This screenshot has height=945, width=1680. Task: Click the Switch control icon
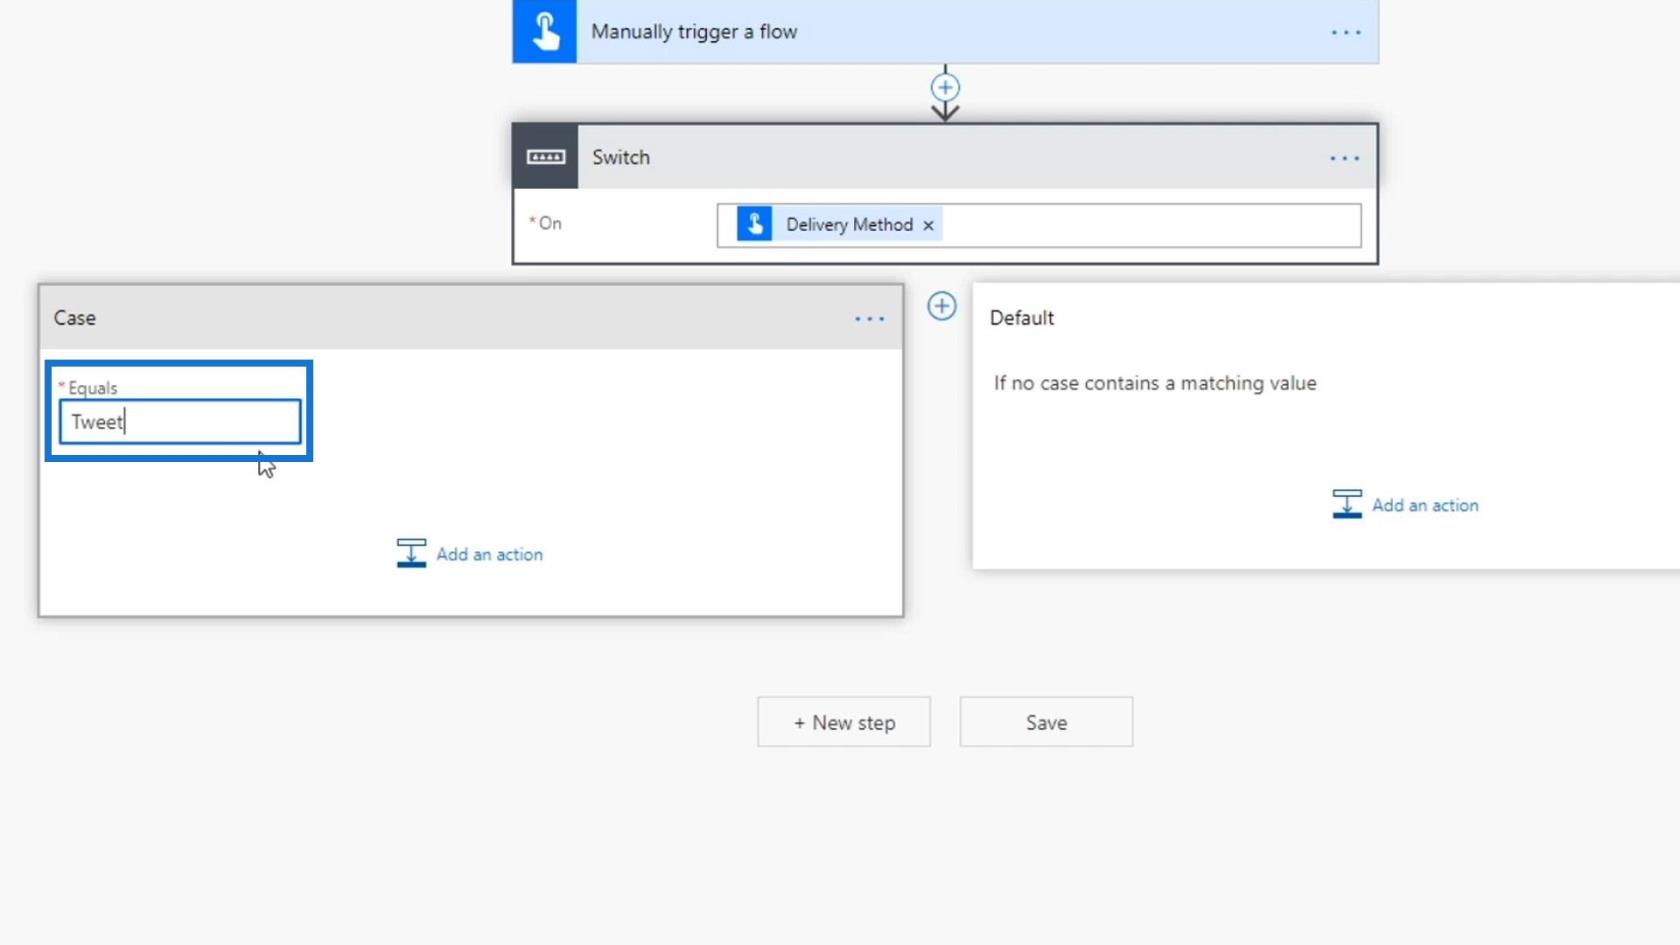[x=545, y=157]
